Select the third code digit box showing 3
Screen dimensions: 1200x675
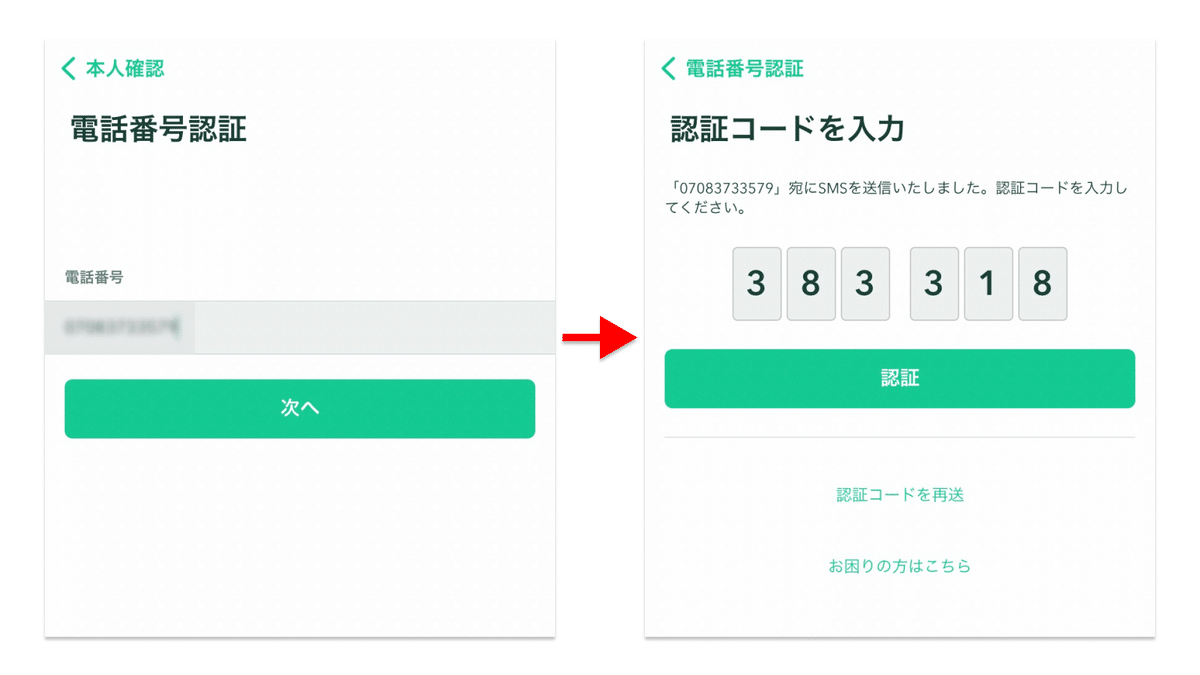(x=865, y=283)
